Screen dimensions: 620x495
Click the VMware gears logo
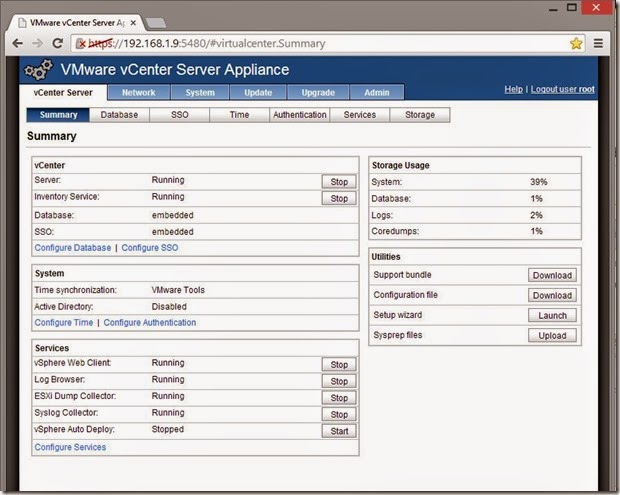tap(38, 70)
